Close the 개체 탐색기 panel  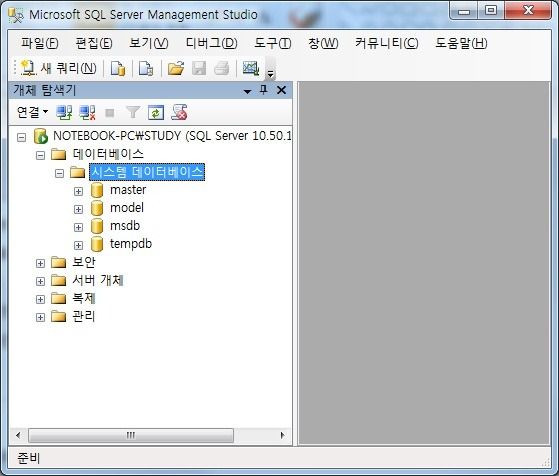pyautogui.click(x=281, y=90)
